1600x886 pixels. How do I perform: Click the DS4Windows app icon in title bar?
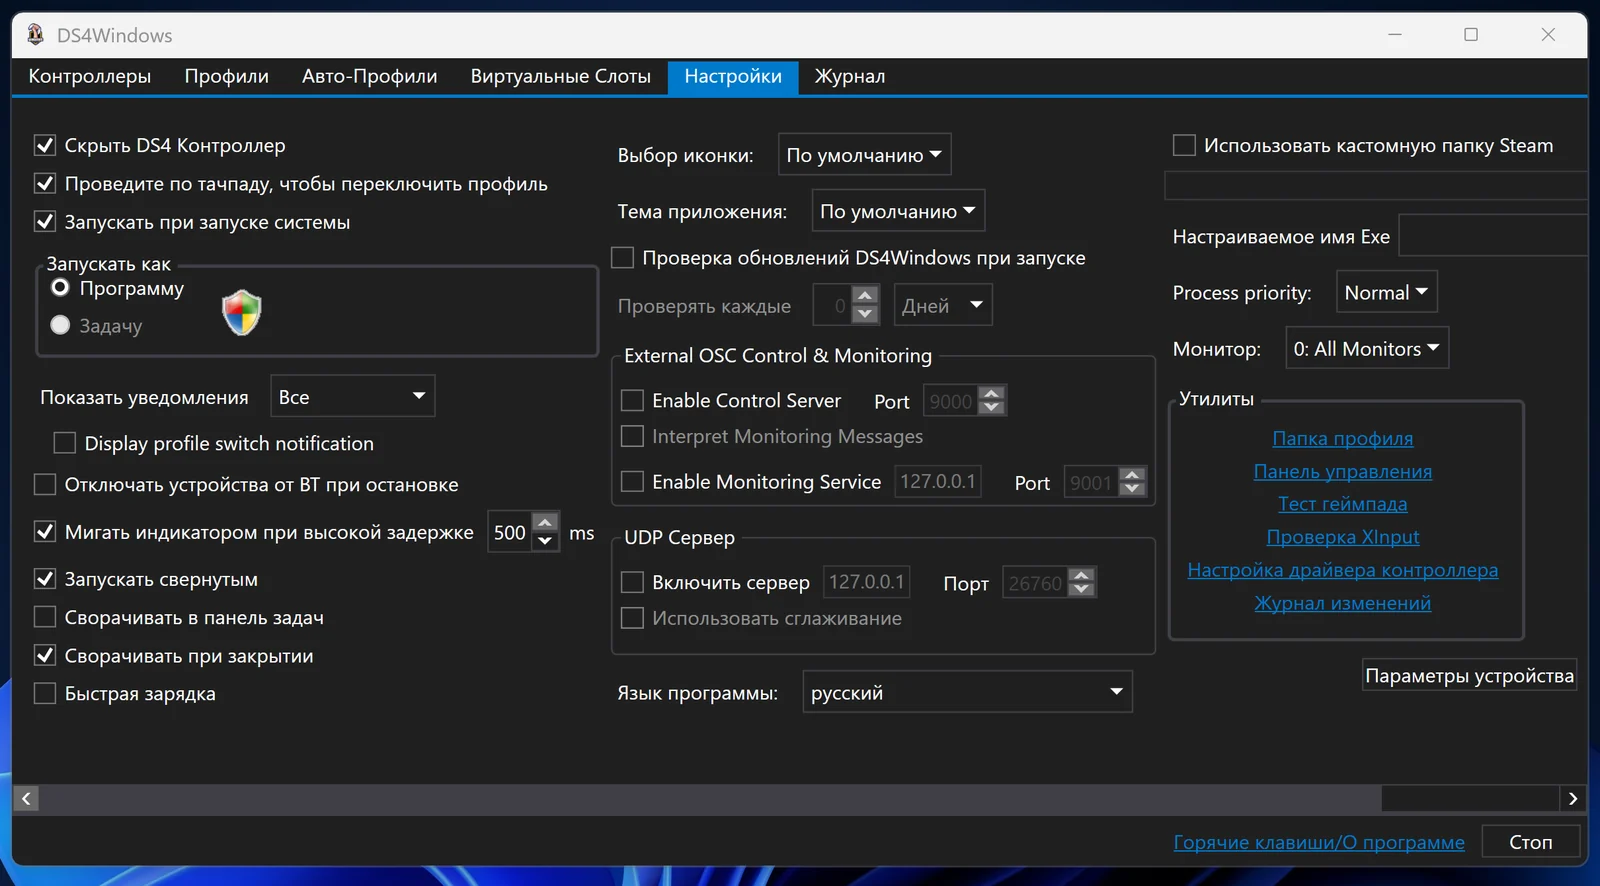tap(36, 35)
